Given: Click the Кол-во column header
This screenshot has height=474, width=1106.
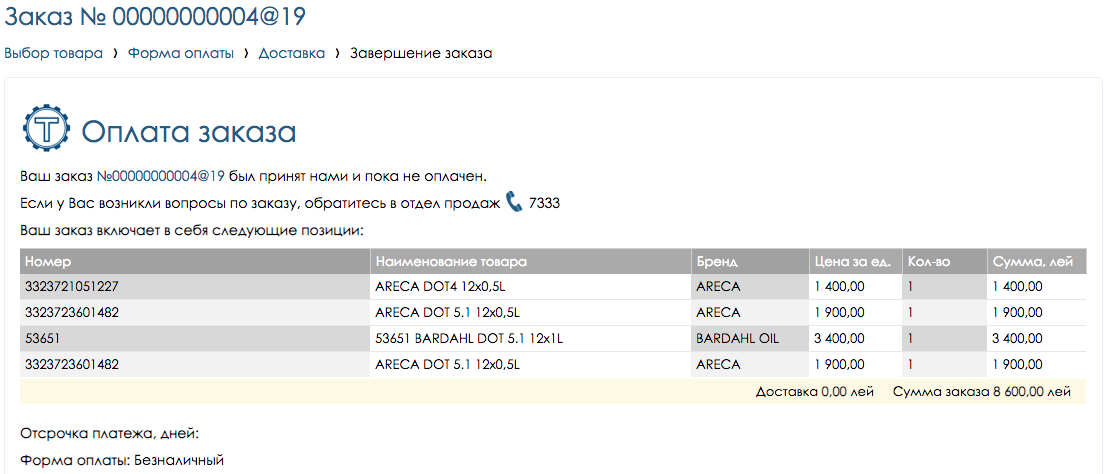Looking at the screenshot, I should 928,262.
